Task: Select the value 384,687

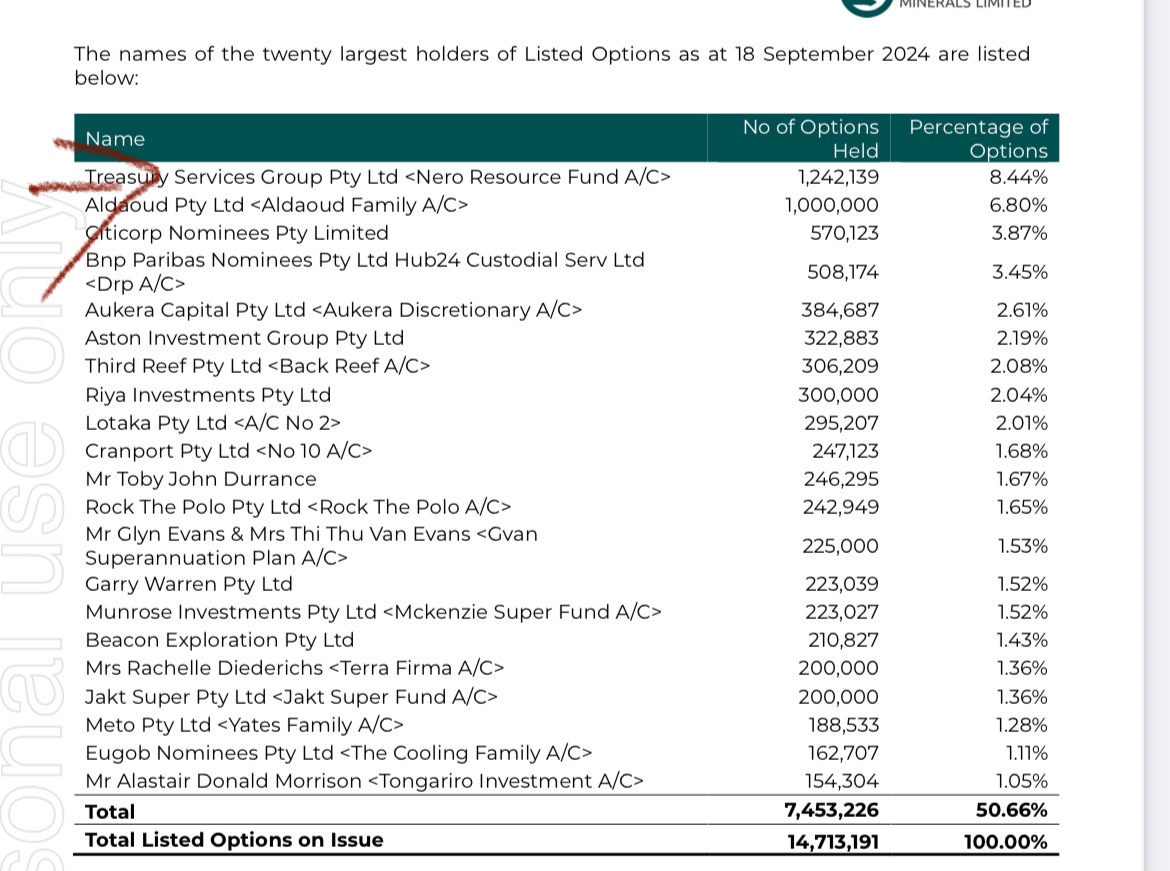Action: pyautogui.click(x=840, y=310)
